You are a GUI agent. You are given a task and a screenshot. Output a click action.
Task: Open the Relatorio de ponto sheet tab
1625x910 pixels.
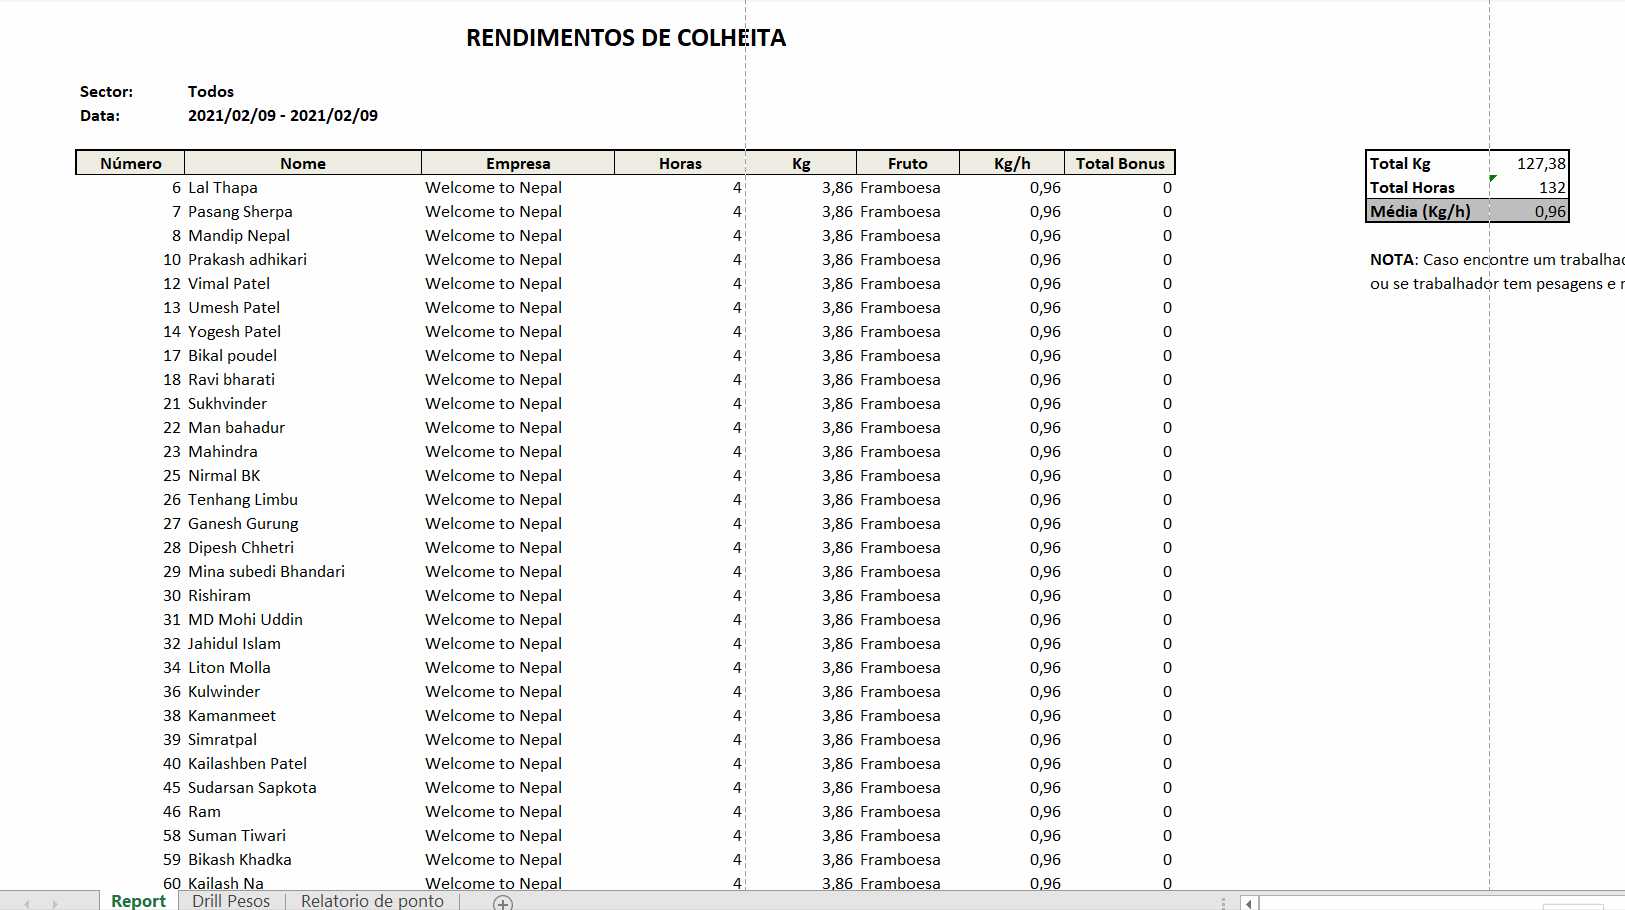pyautogui.click(x=372, y=901)
